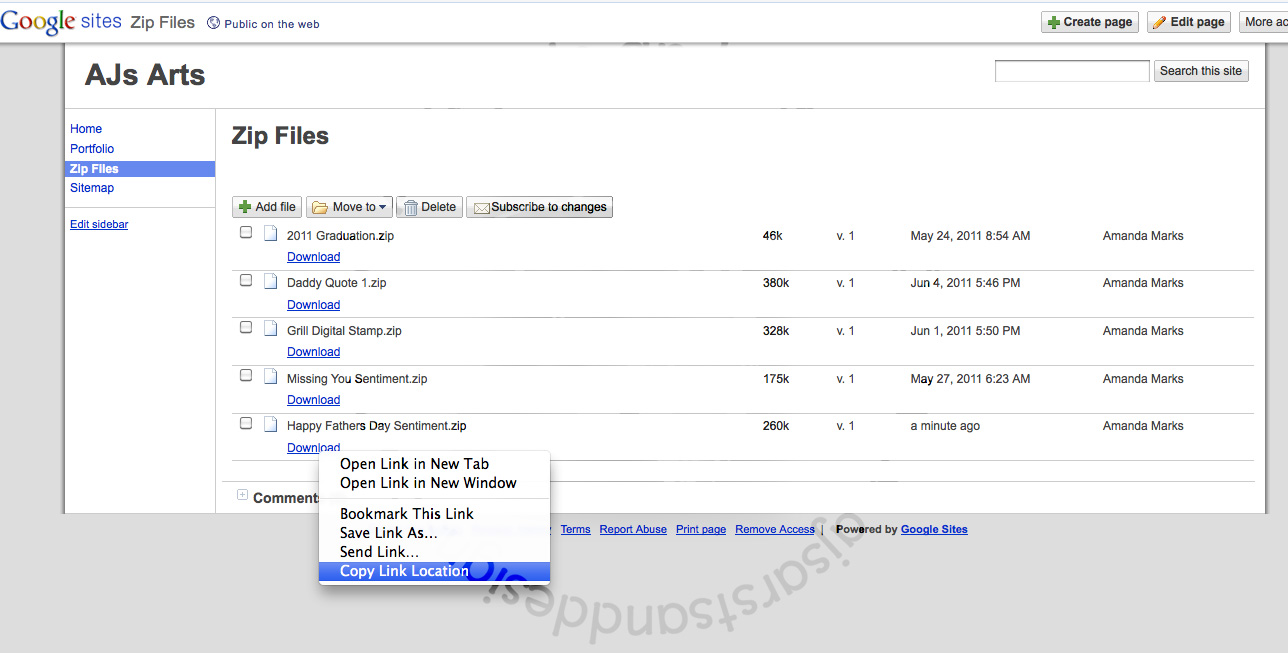Open the More actions menu
This screenshot has height=653, width=1288.
pyautogui.click(x=1263, y=22)
